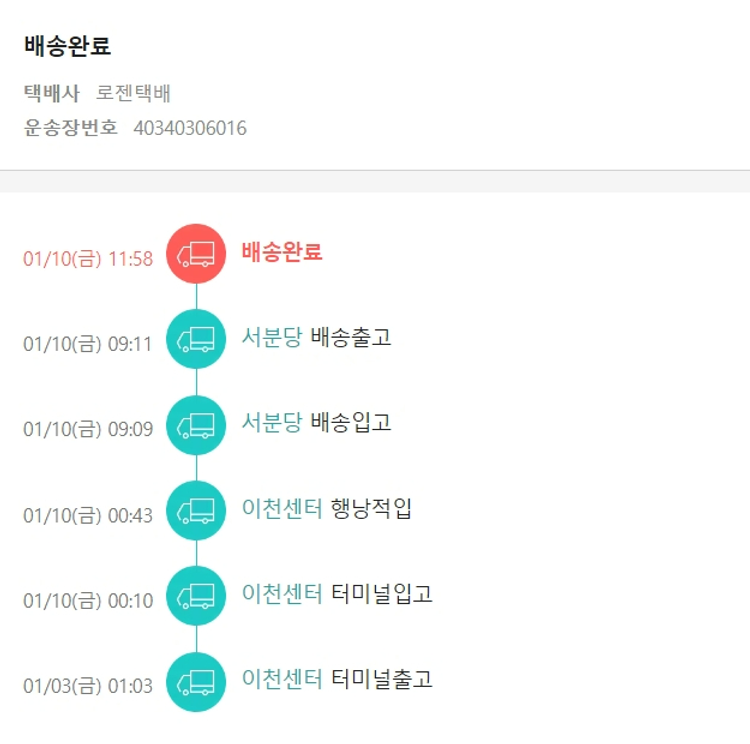
Task: Open the 이천센터 터미널입고 entry
Action: [337, 594]
